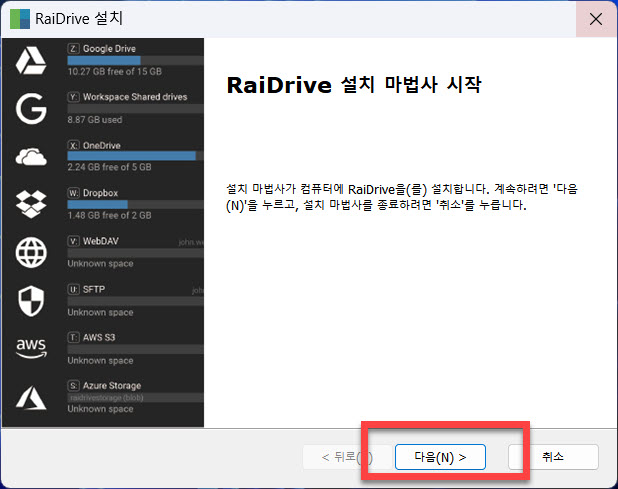Click '2.24 GB free of 5 GB' text

click(109, 167)
